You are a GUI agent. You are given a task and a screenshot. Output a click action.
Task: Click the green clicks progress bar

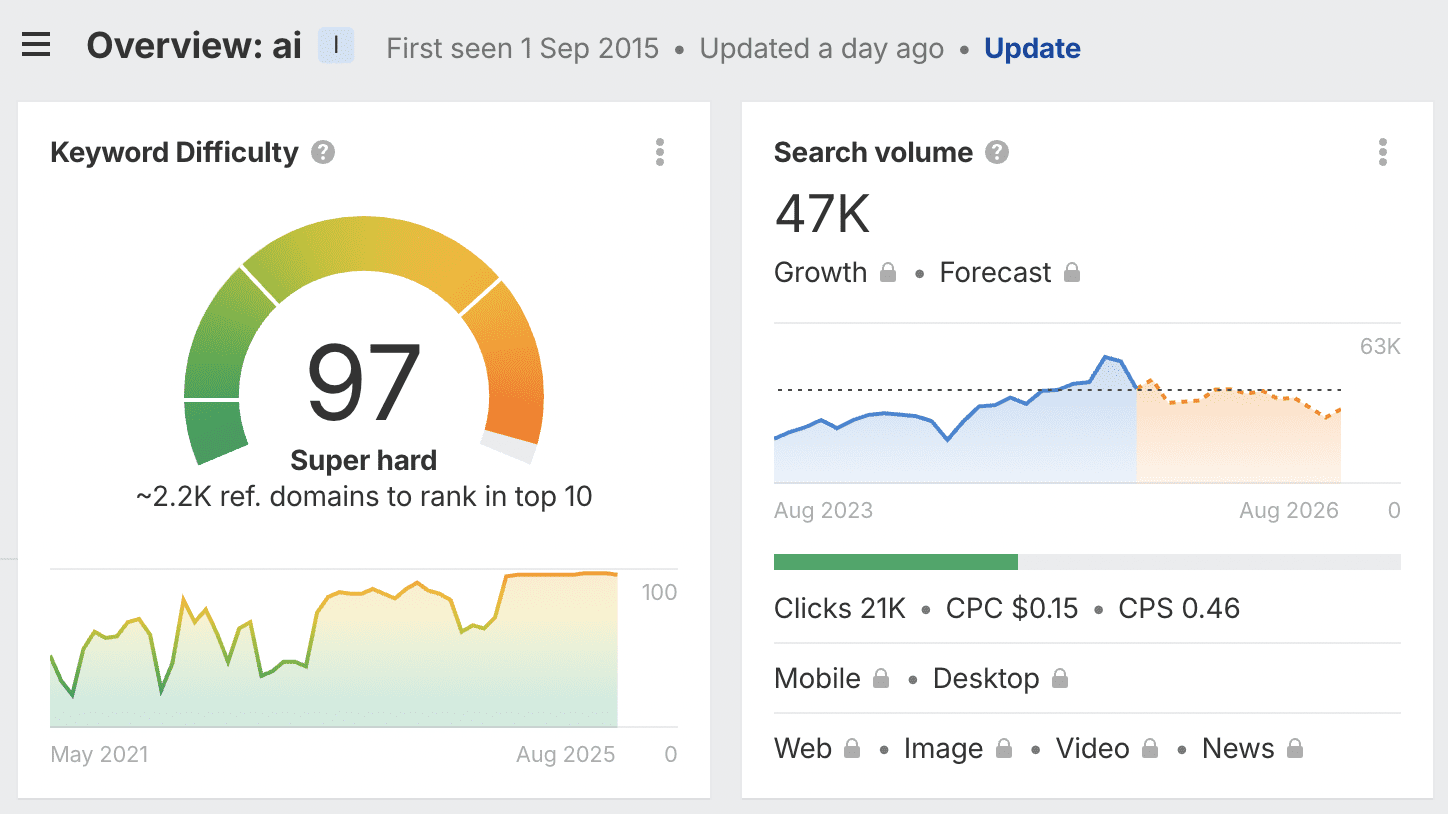(x=895, y=561)
